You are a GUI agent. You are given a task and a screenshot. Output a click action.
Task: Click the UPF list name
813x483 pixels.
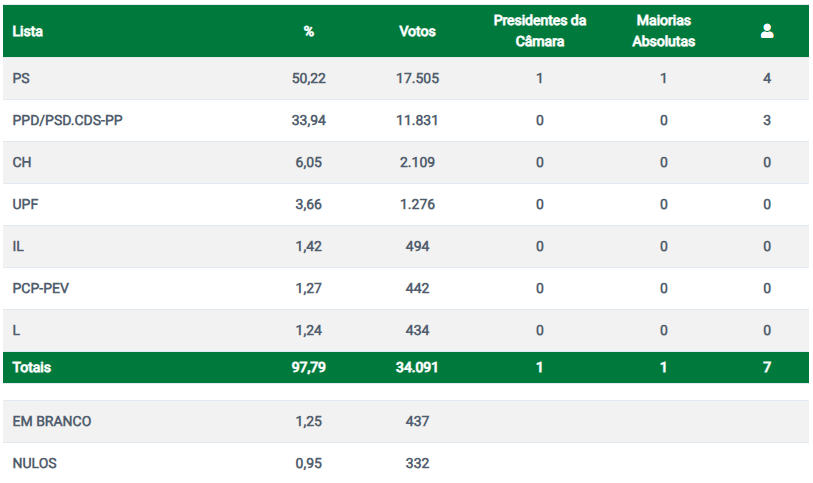pos(26,204)
